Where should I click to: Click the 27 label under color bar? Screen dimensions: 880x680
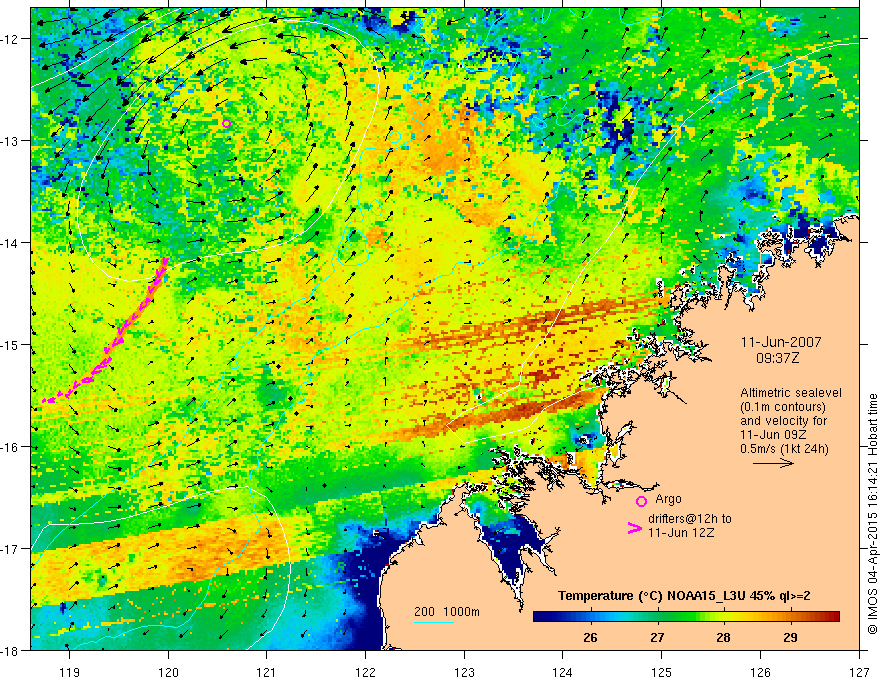tap(657, 637)
